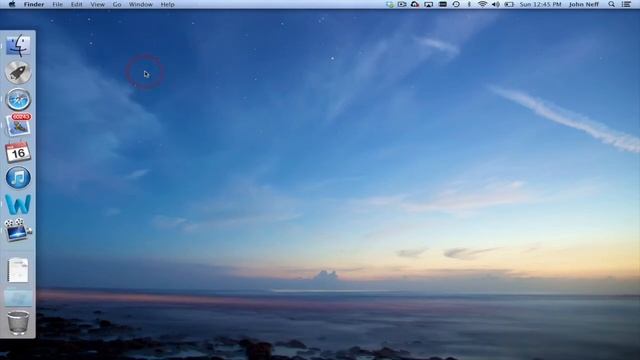Open the green menu bar icon left of the recorder
This screenshot has width=640, height=360.
tap(390, 4)
